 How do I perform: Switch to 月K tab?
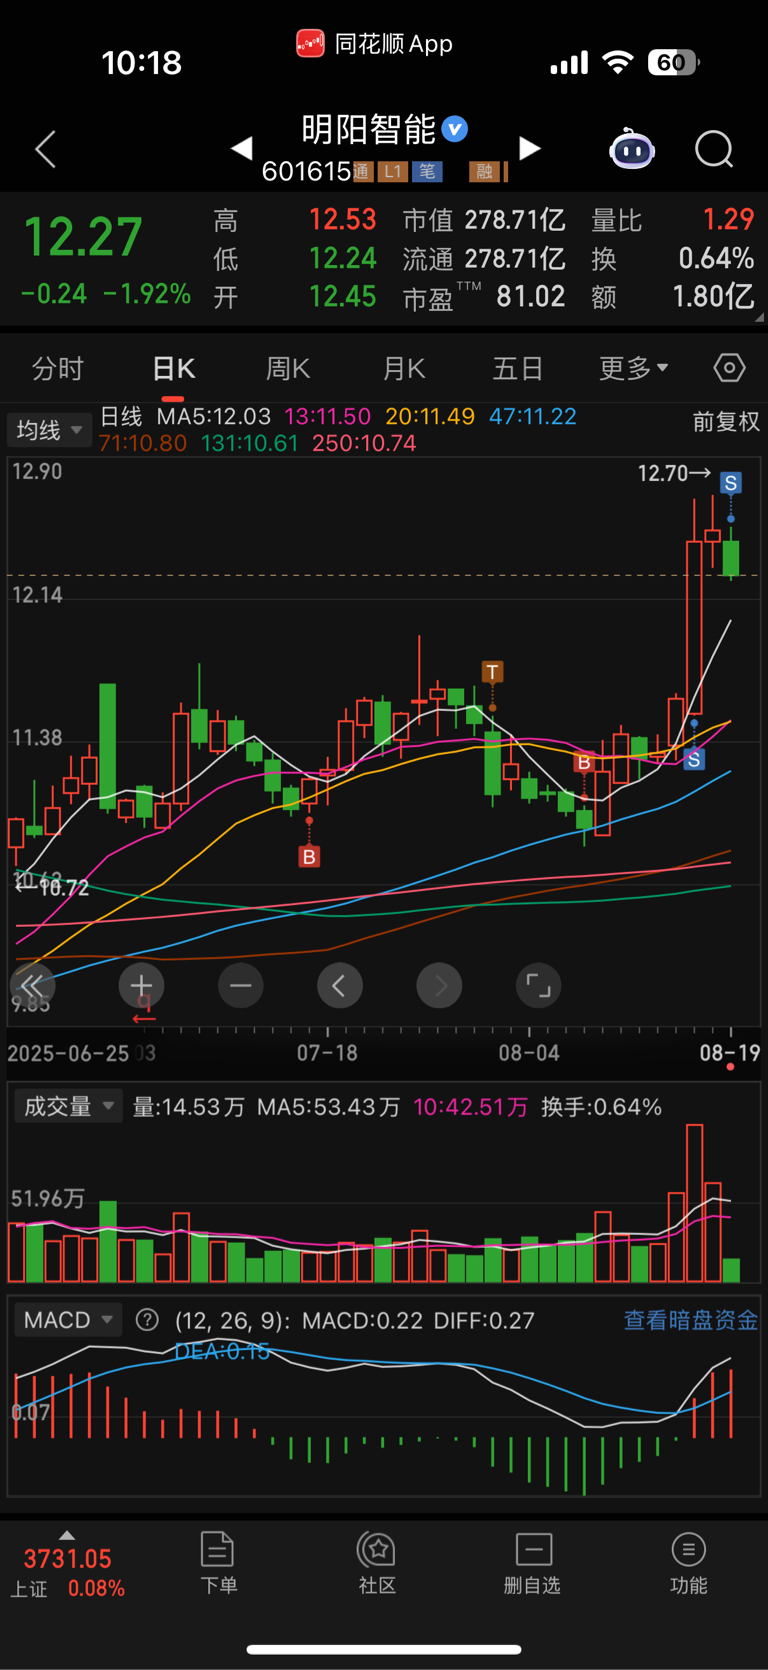404,369
